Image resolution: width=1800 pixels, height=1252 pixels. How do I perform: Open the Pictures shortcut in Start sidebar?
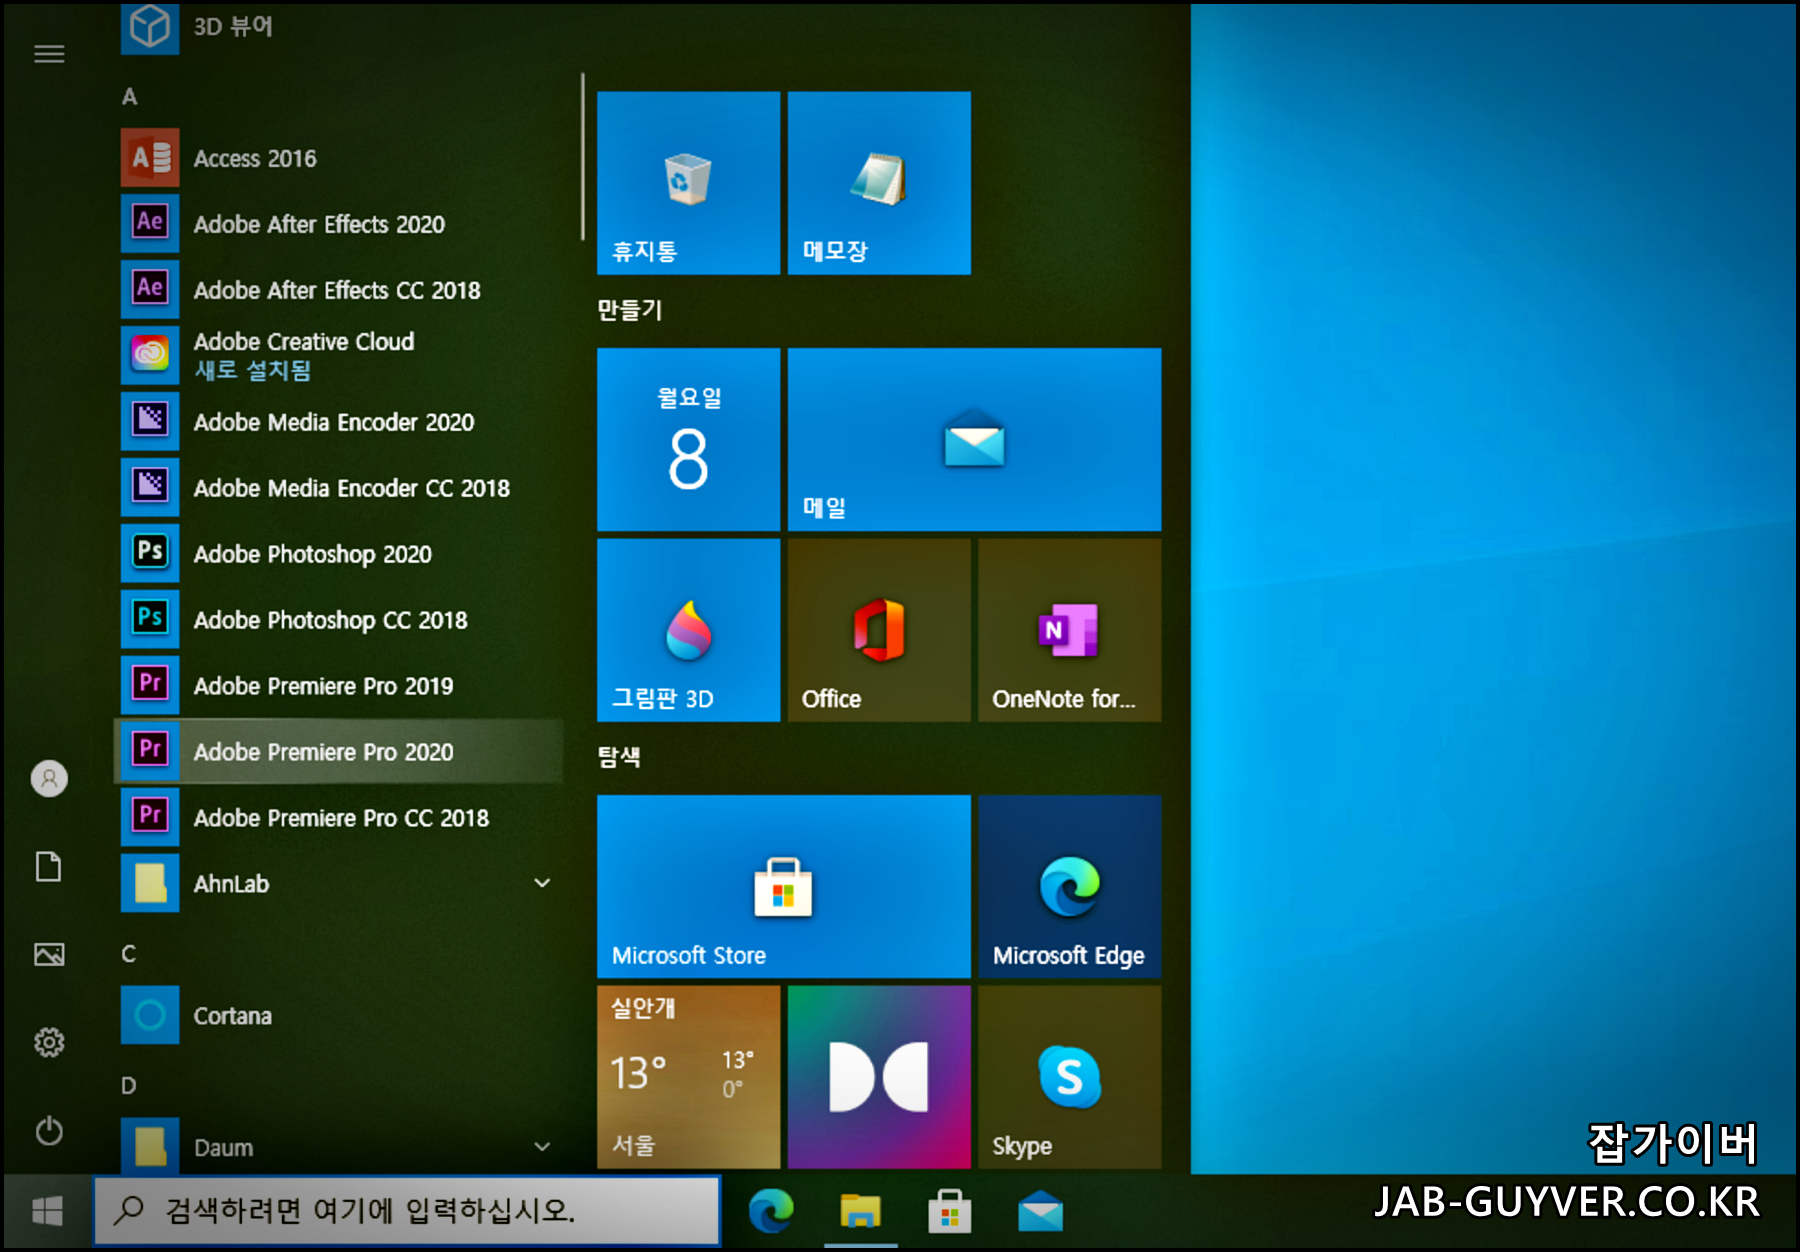[49, 955]
